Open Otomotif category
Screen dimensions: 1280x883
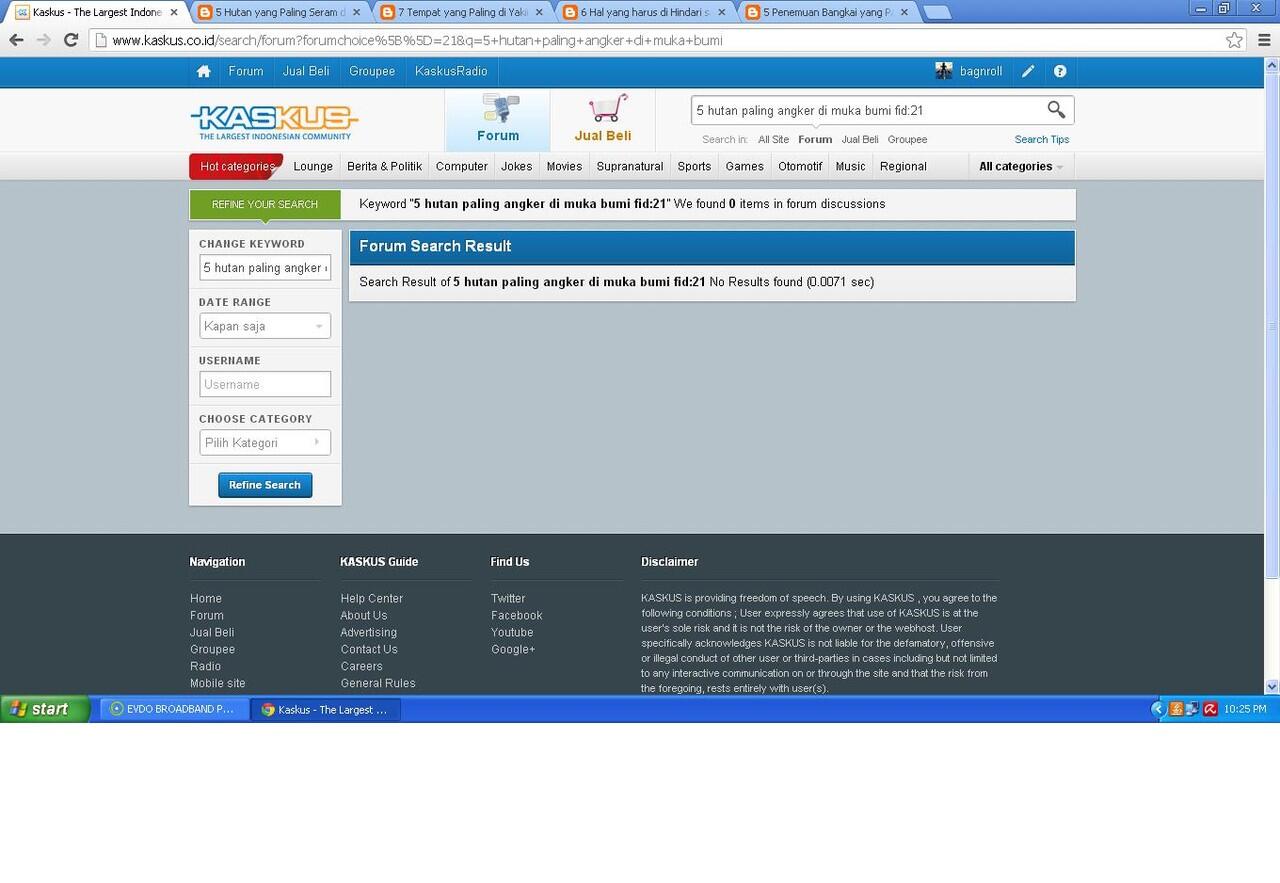tap(800, 167)
